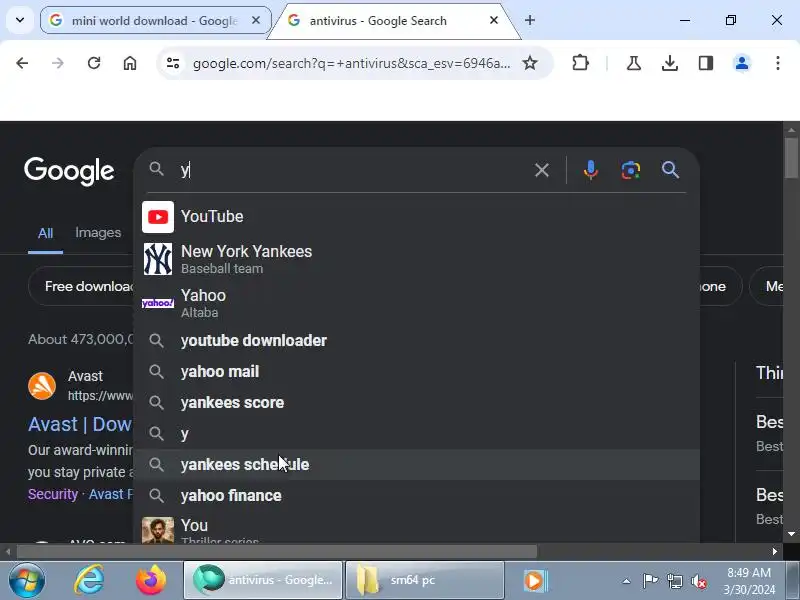The height and width of the screenshot is (600, 800).
Task: Clear the search box with X
Action: click(x=542, y=170)
